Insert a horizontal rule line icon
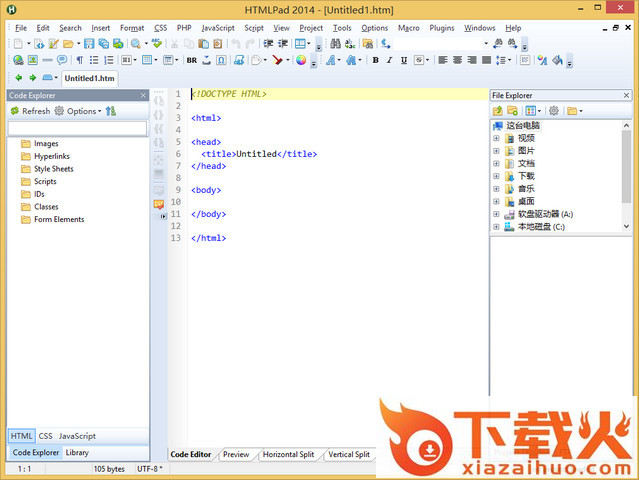Screen dimensions: 639x480 [x=47, y=60]
